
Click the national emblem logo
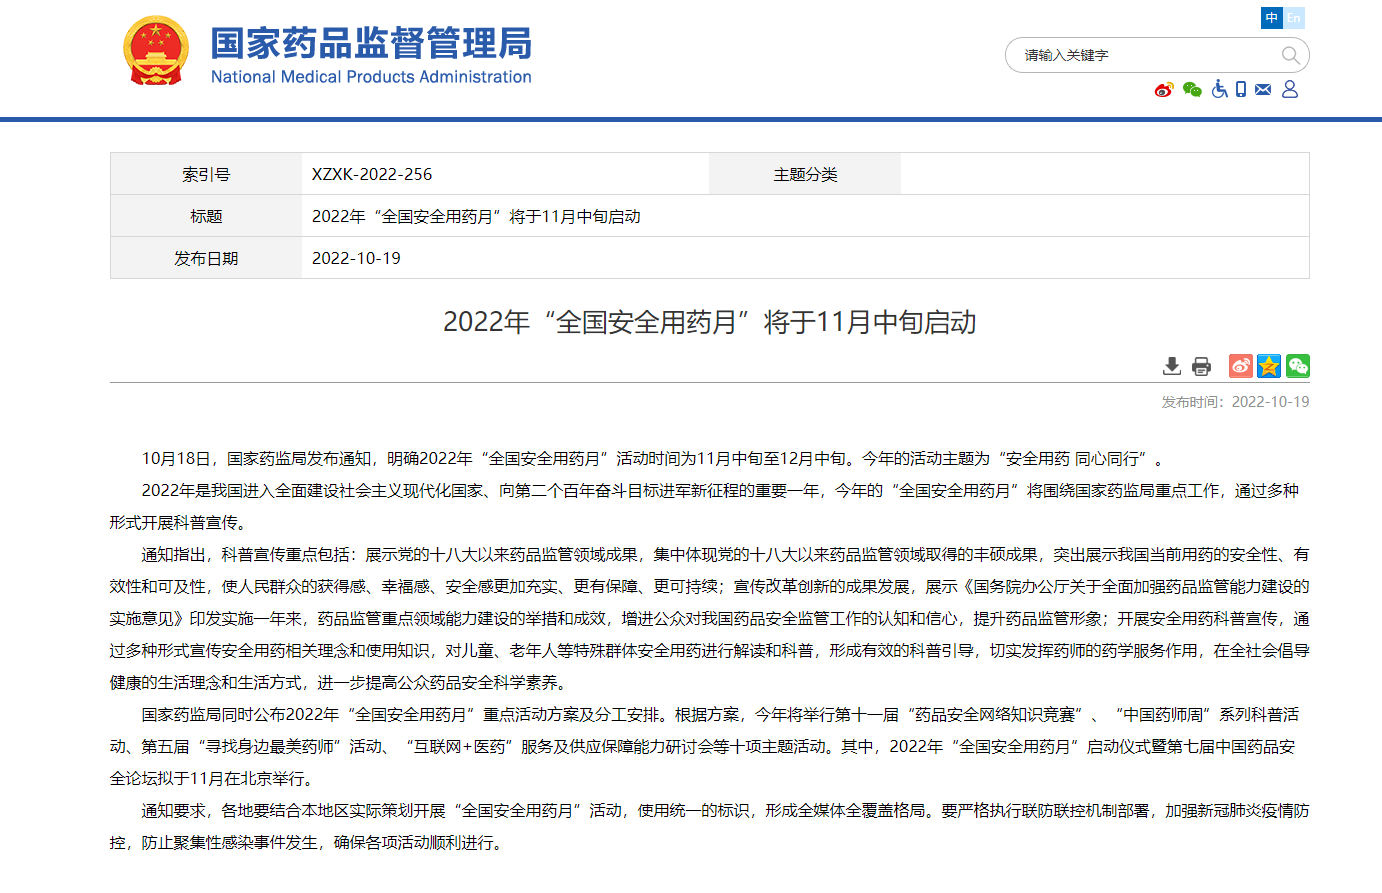click(x=155, y=51)
